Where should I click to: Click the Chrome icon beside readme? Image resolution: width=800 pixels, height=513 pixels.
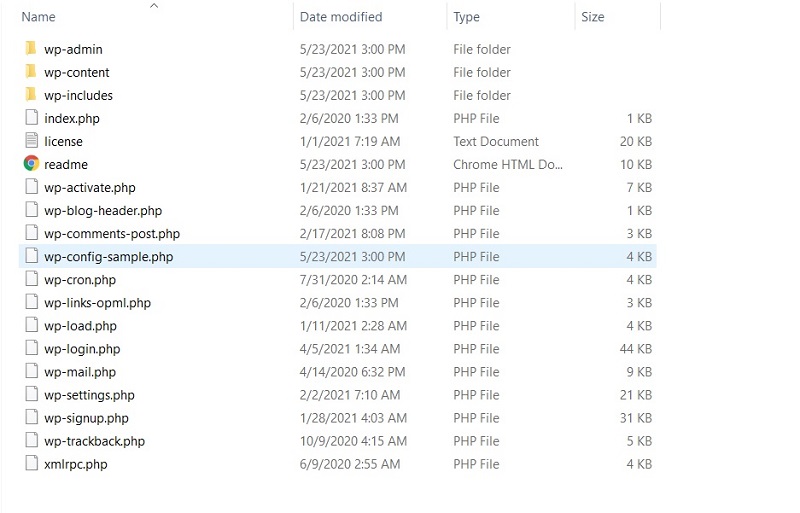[32, 163]
